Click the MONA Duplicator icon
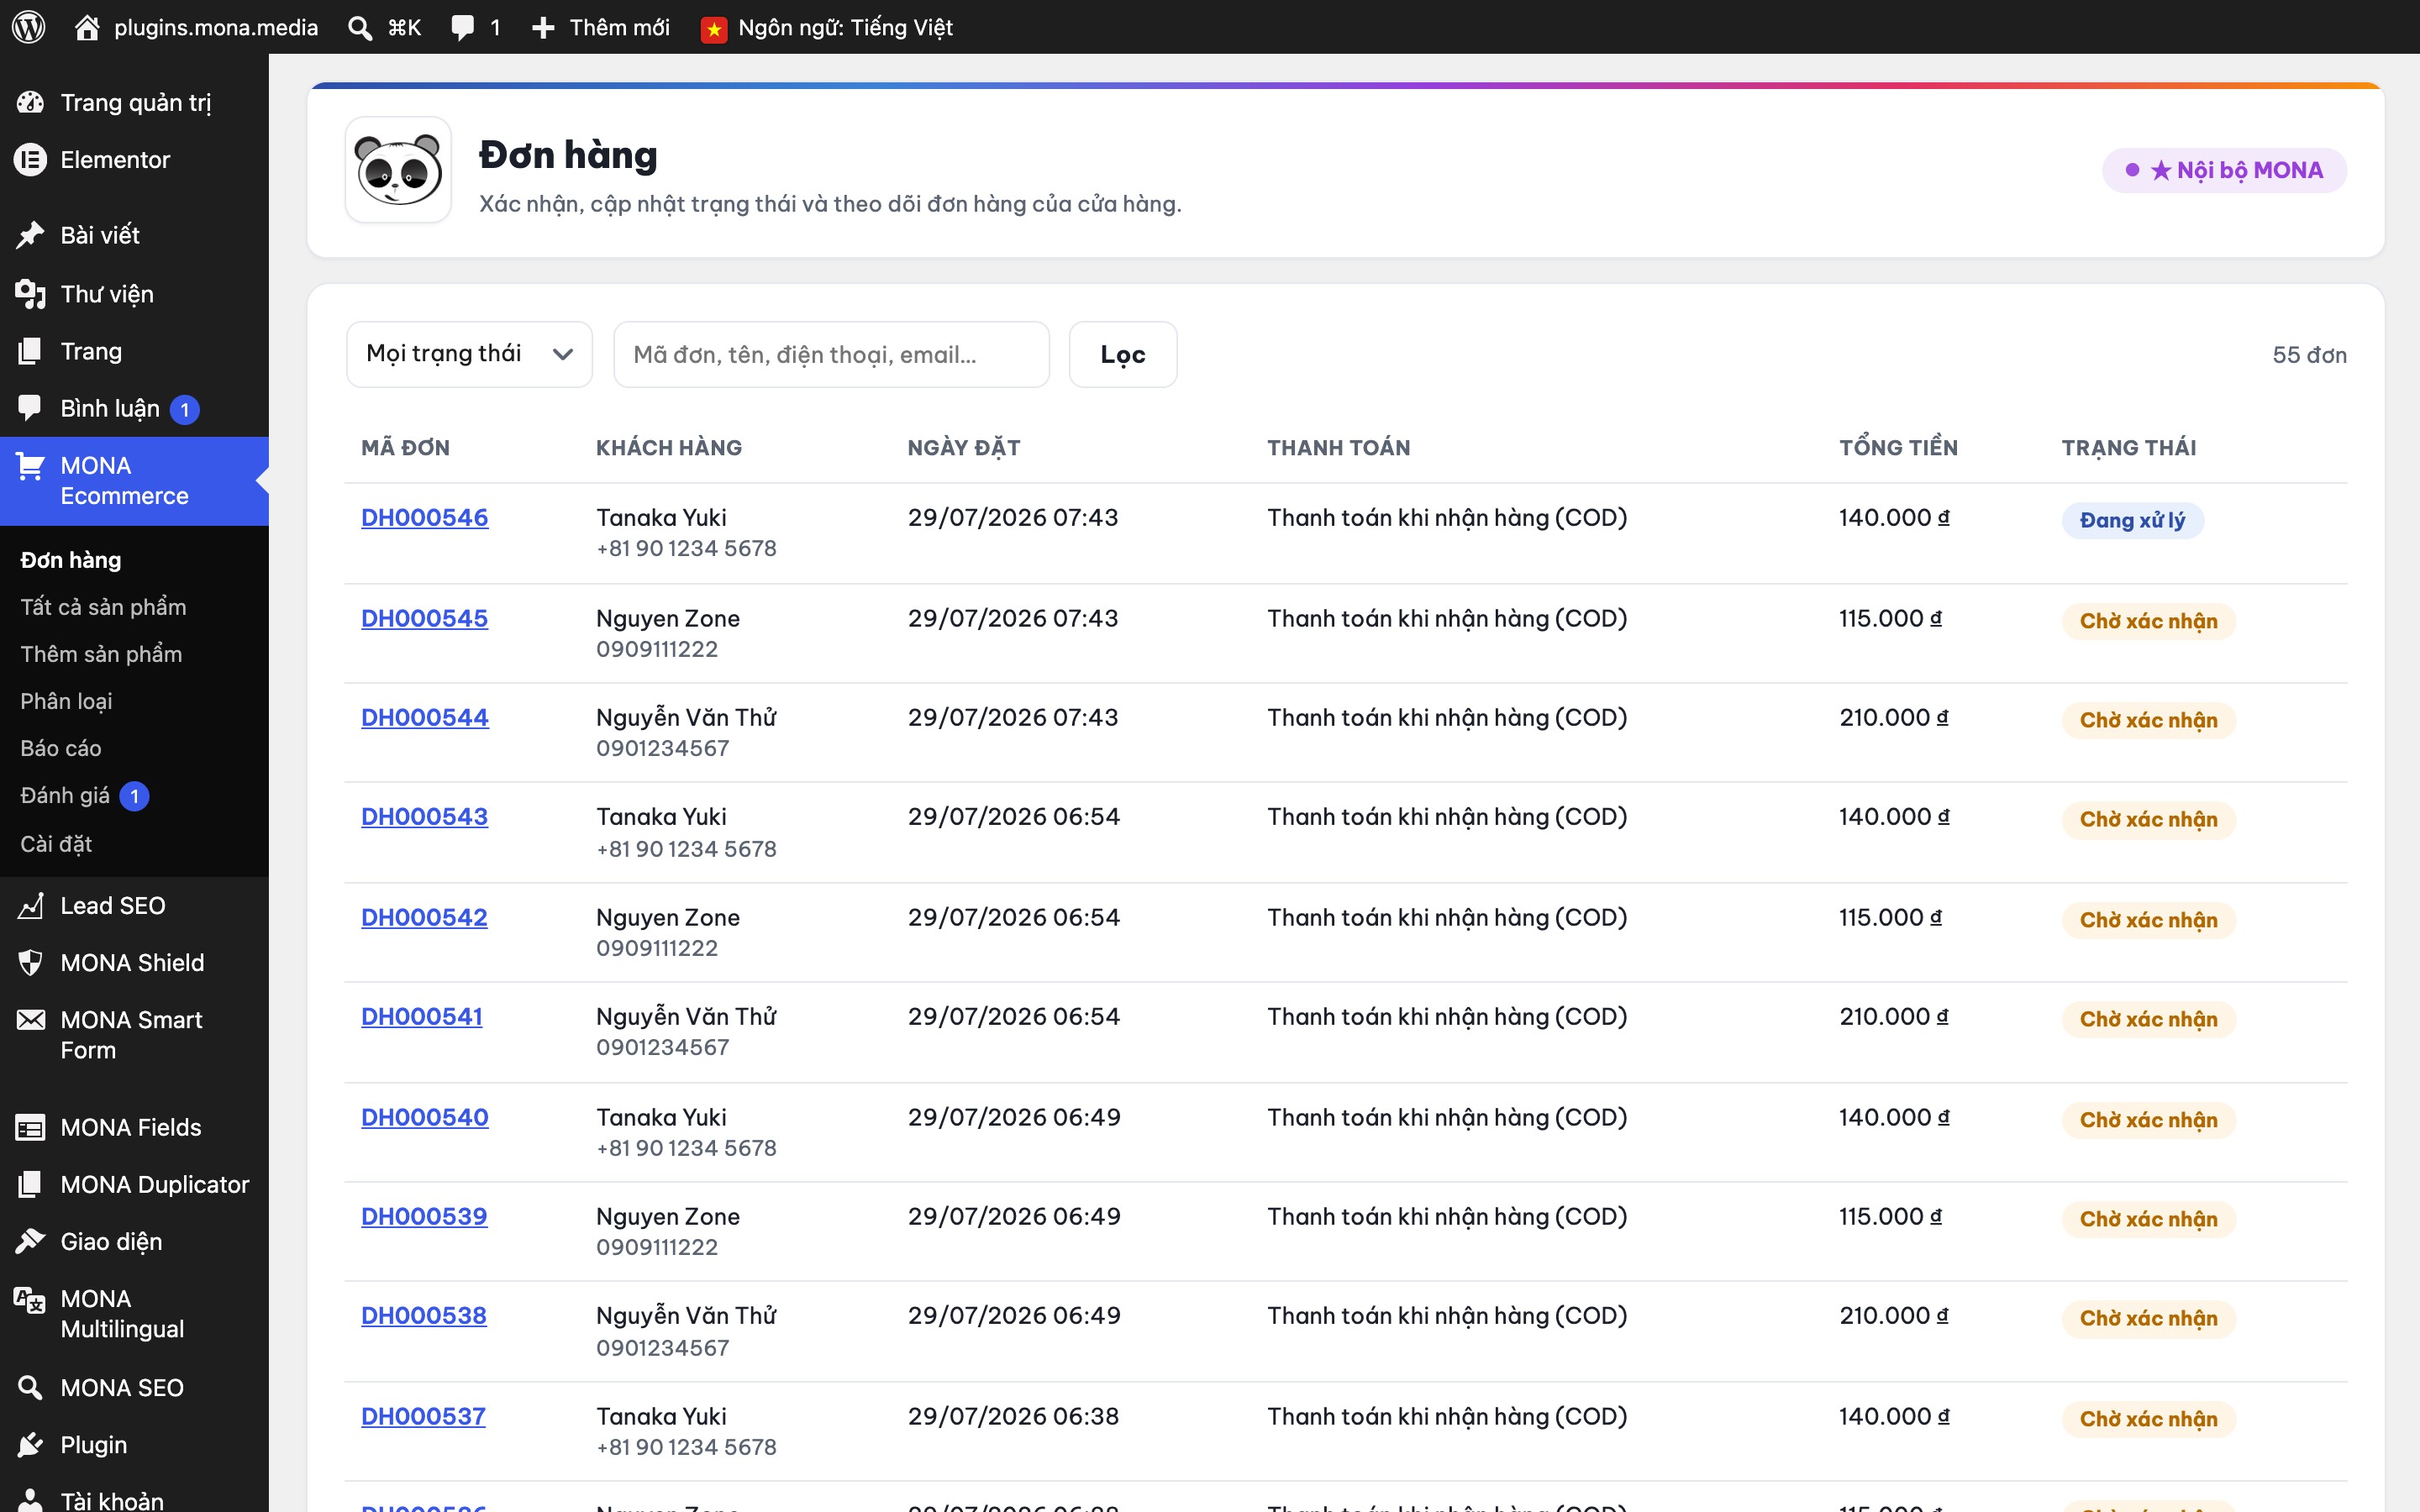 coord(30,1185)
